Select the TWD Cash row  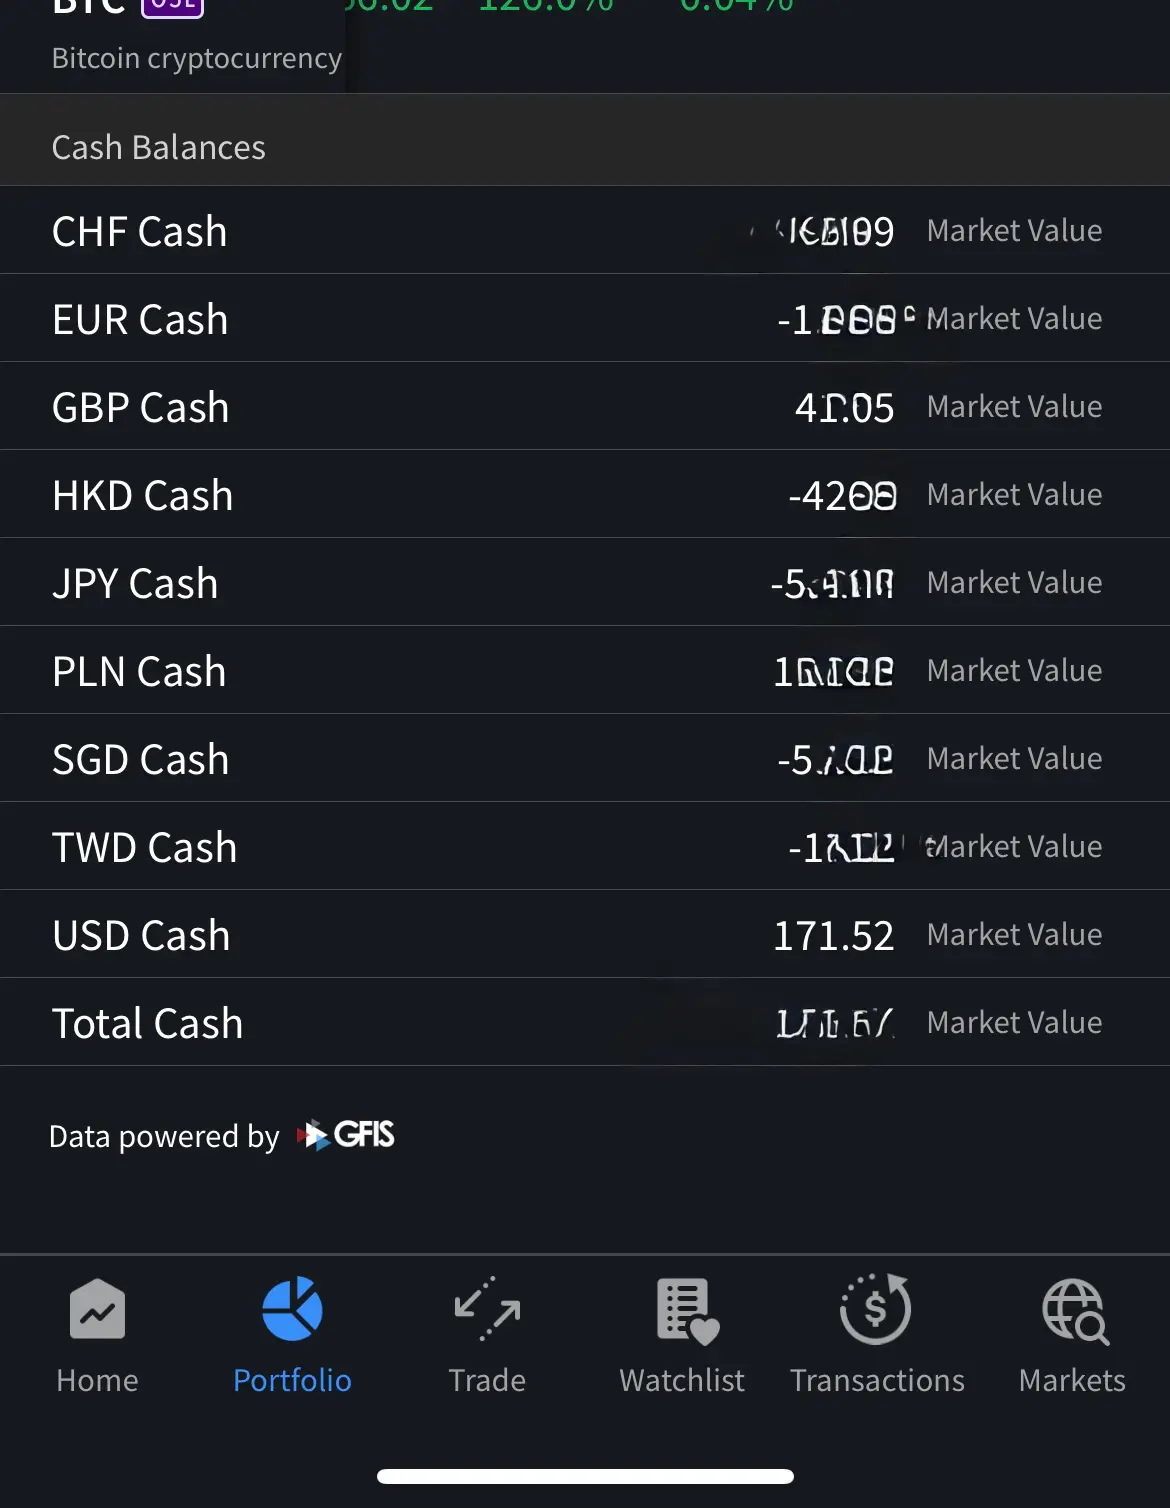click(x=585, y=846)
